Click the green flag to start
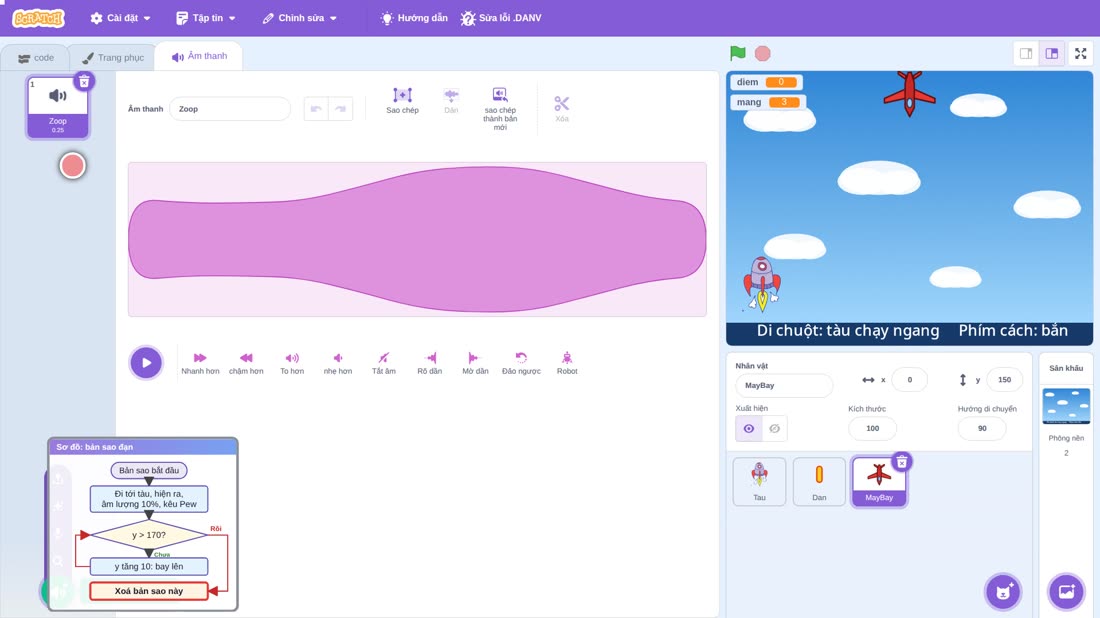Viewport: 1100px width, 618px height. point(737,53)
